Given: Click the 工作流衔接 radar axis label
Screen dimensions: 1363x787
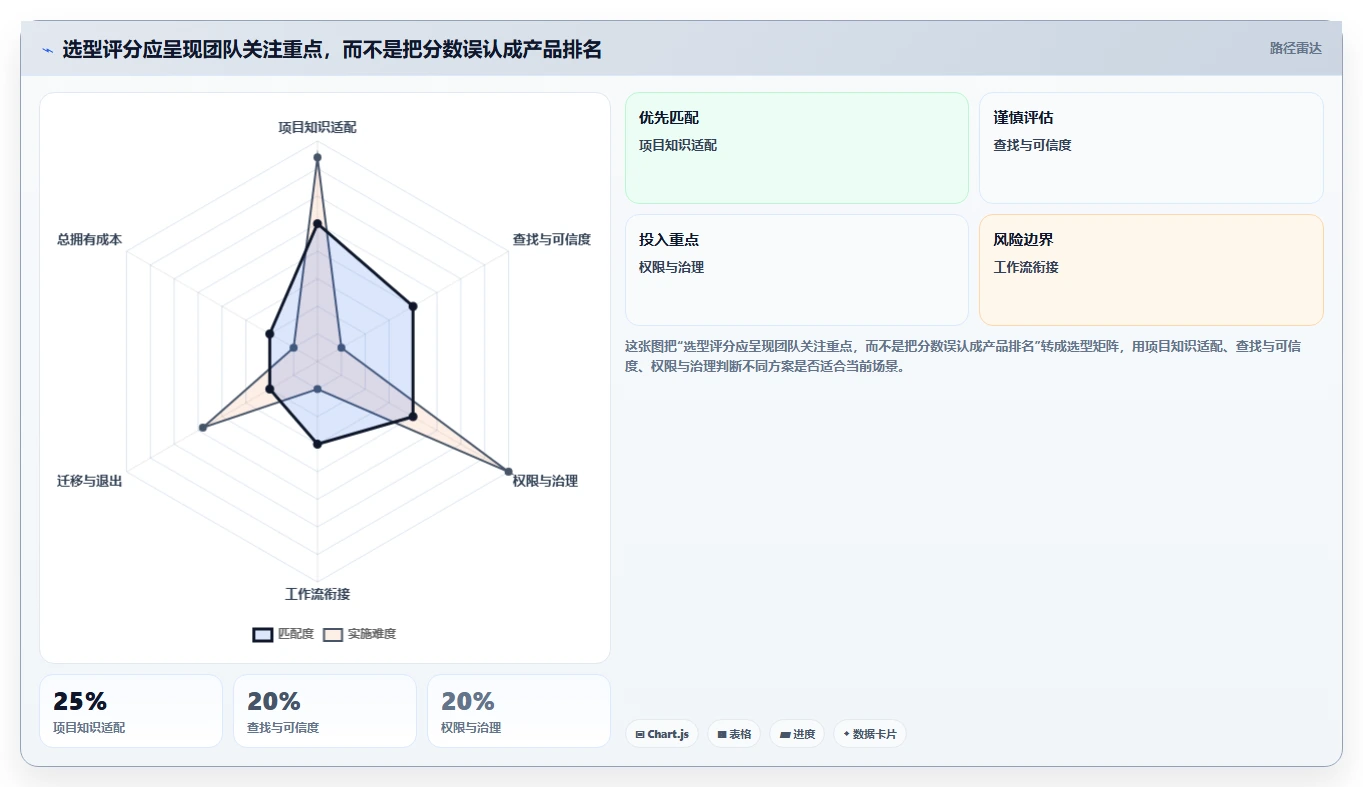Looking at the screenshot, I should pyautogui.click(x=317, y=594).
